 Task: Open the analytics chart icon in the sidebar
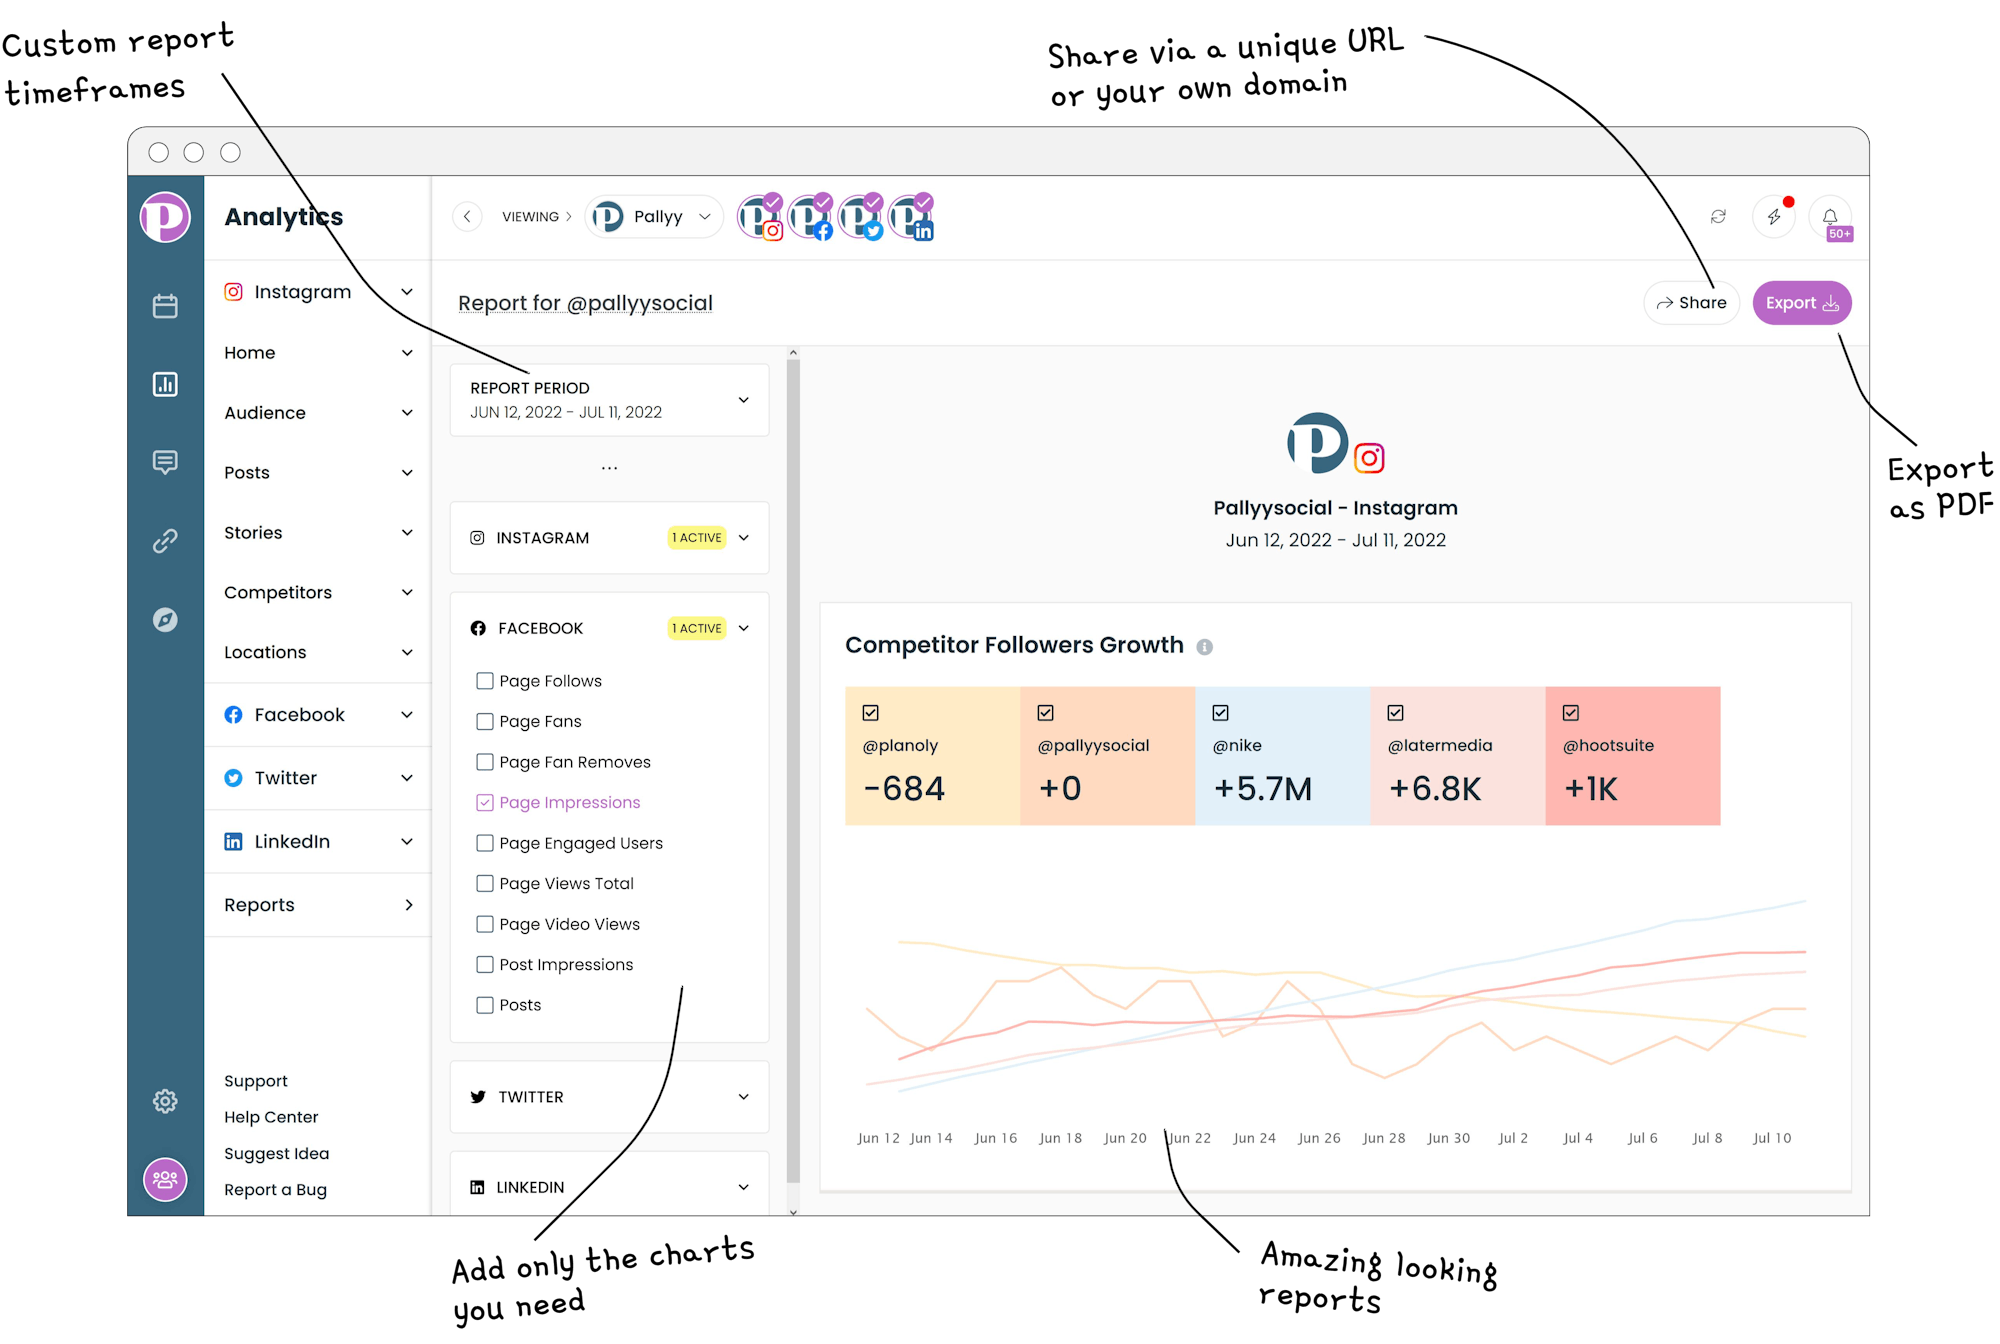tap(165, 384)
